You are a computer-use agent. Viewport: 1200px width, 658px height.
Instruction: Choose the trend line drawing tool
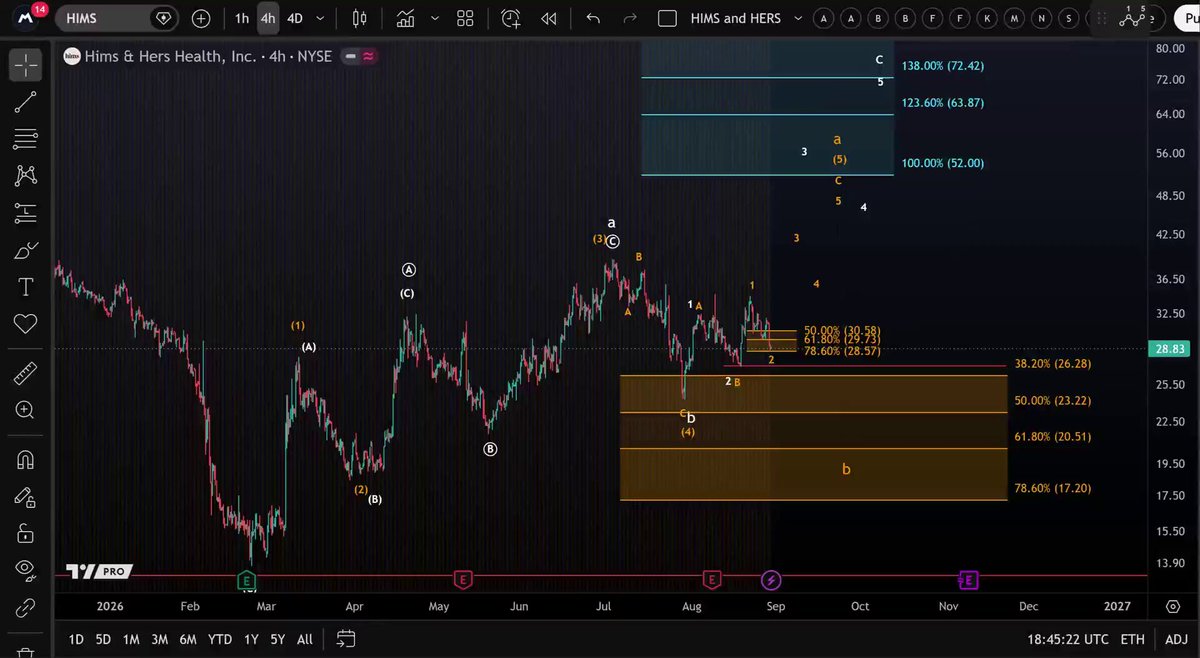tap(26, 101)
